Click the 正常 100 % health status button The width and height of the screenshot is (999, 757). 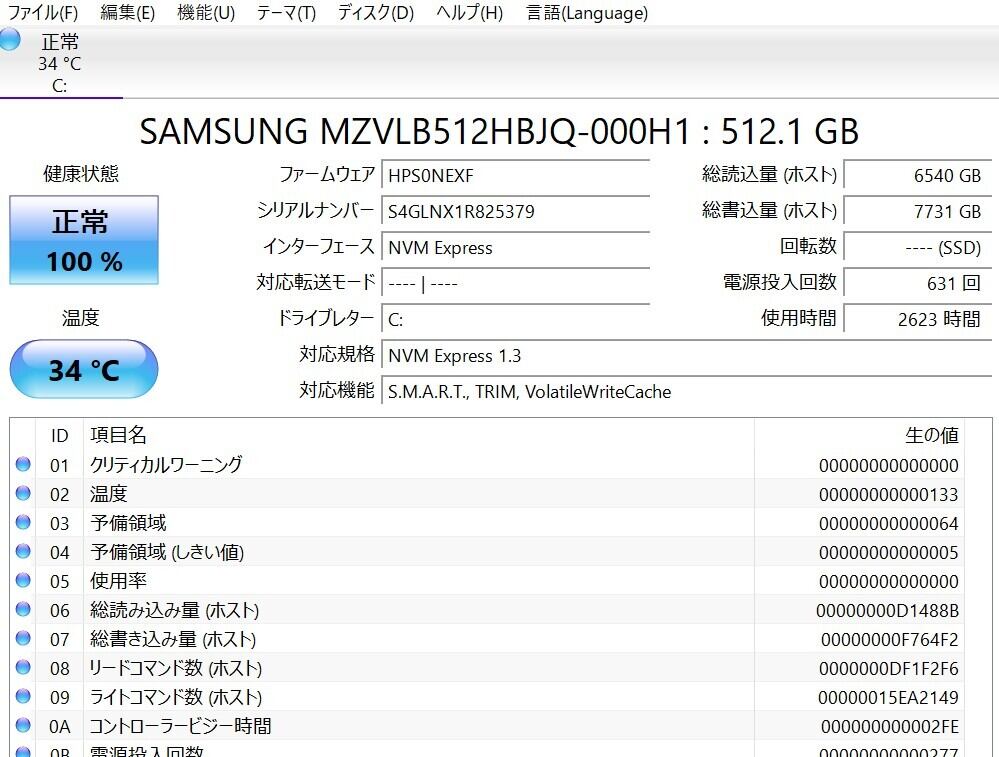pos(84,240)
